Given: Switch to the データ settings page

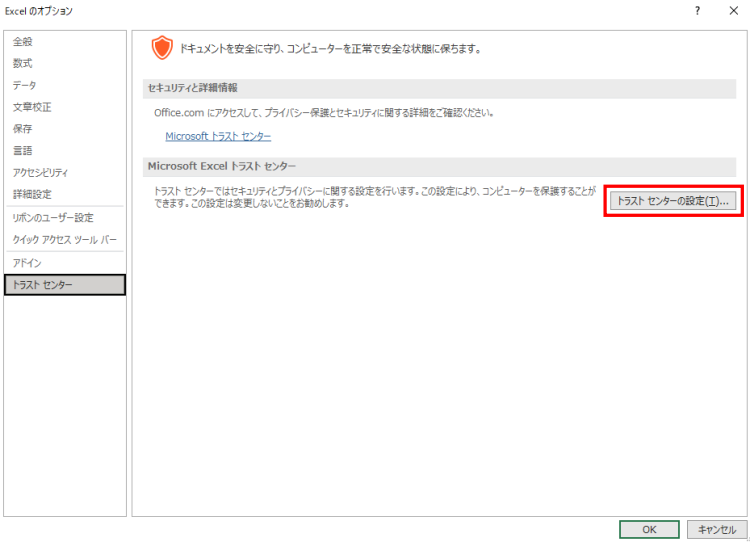Looking at the screenshot, I should (25, 85).
